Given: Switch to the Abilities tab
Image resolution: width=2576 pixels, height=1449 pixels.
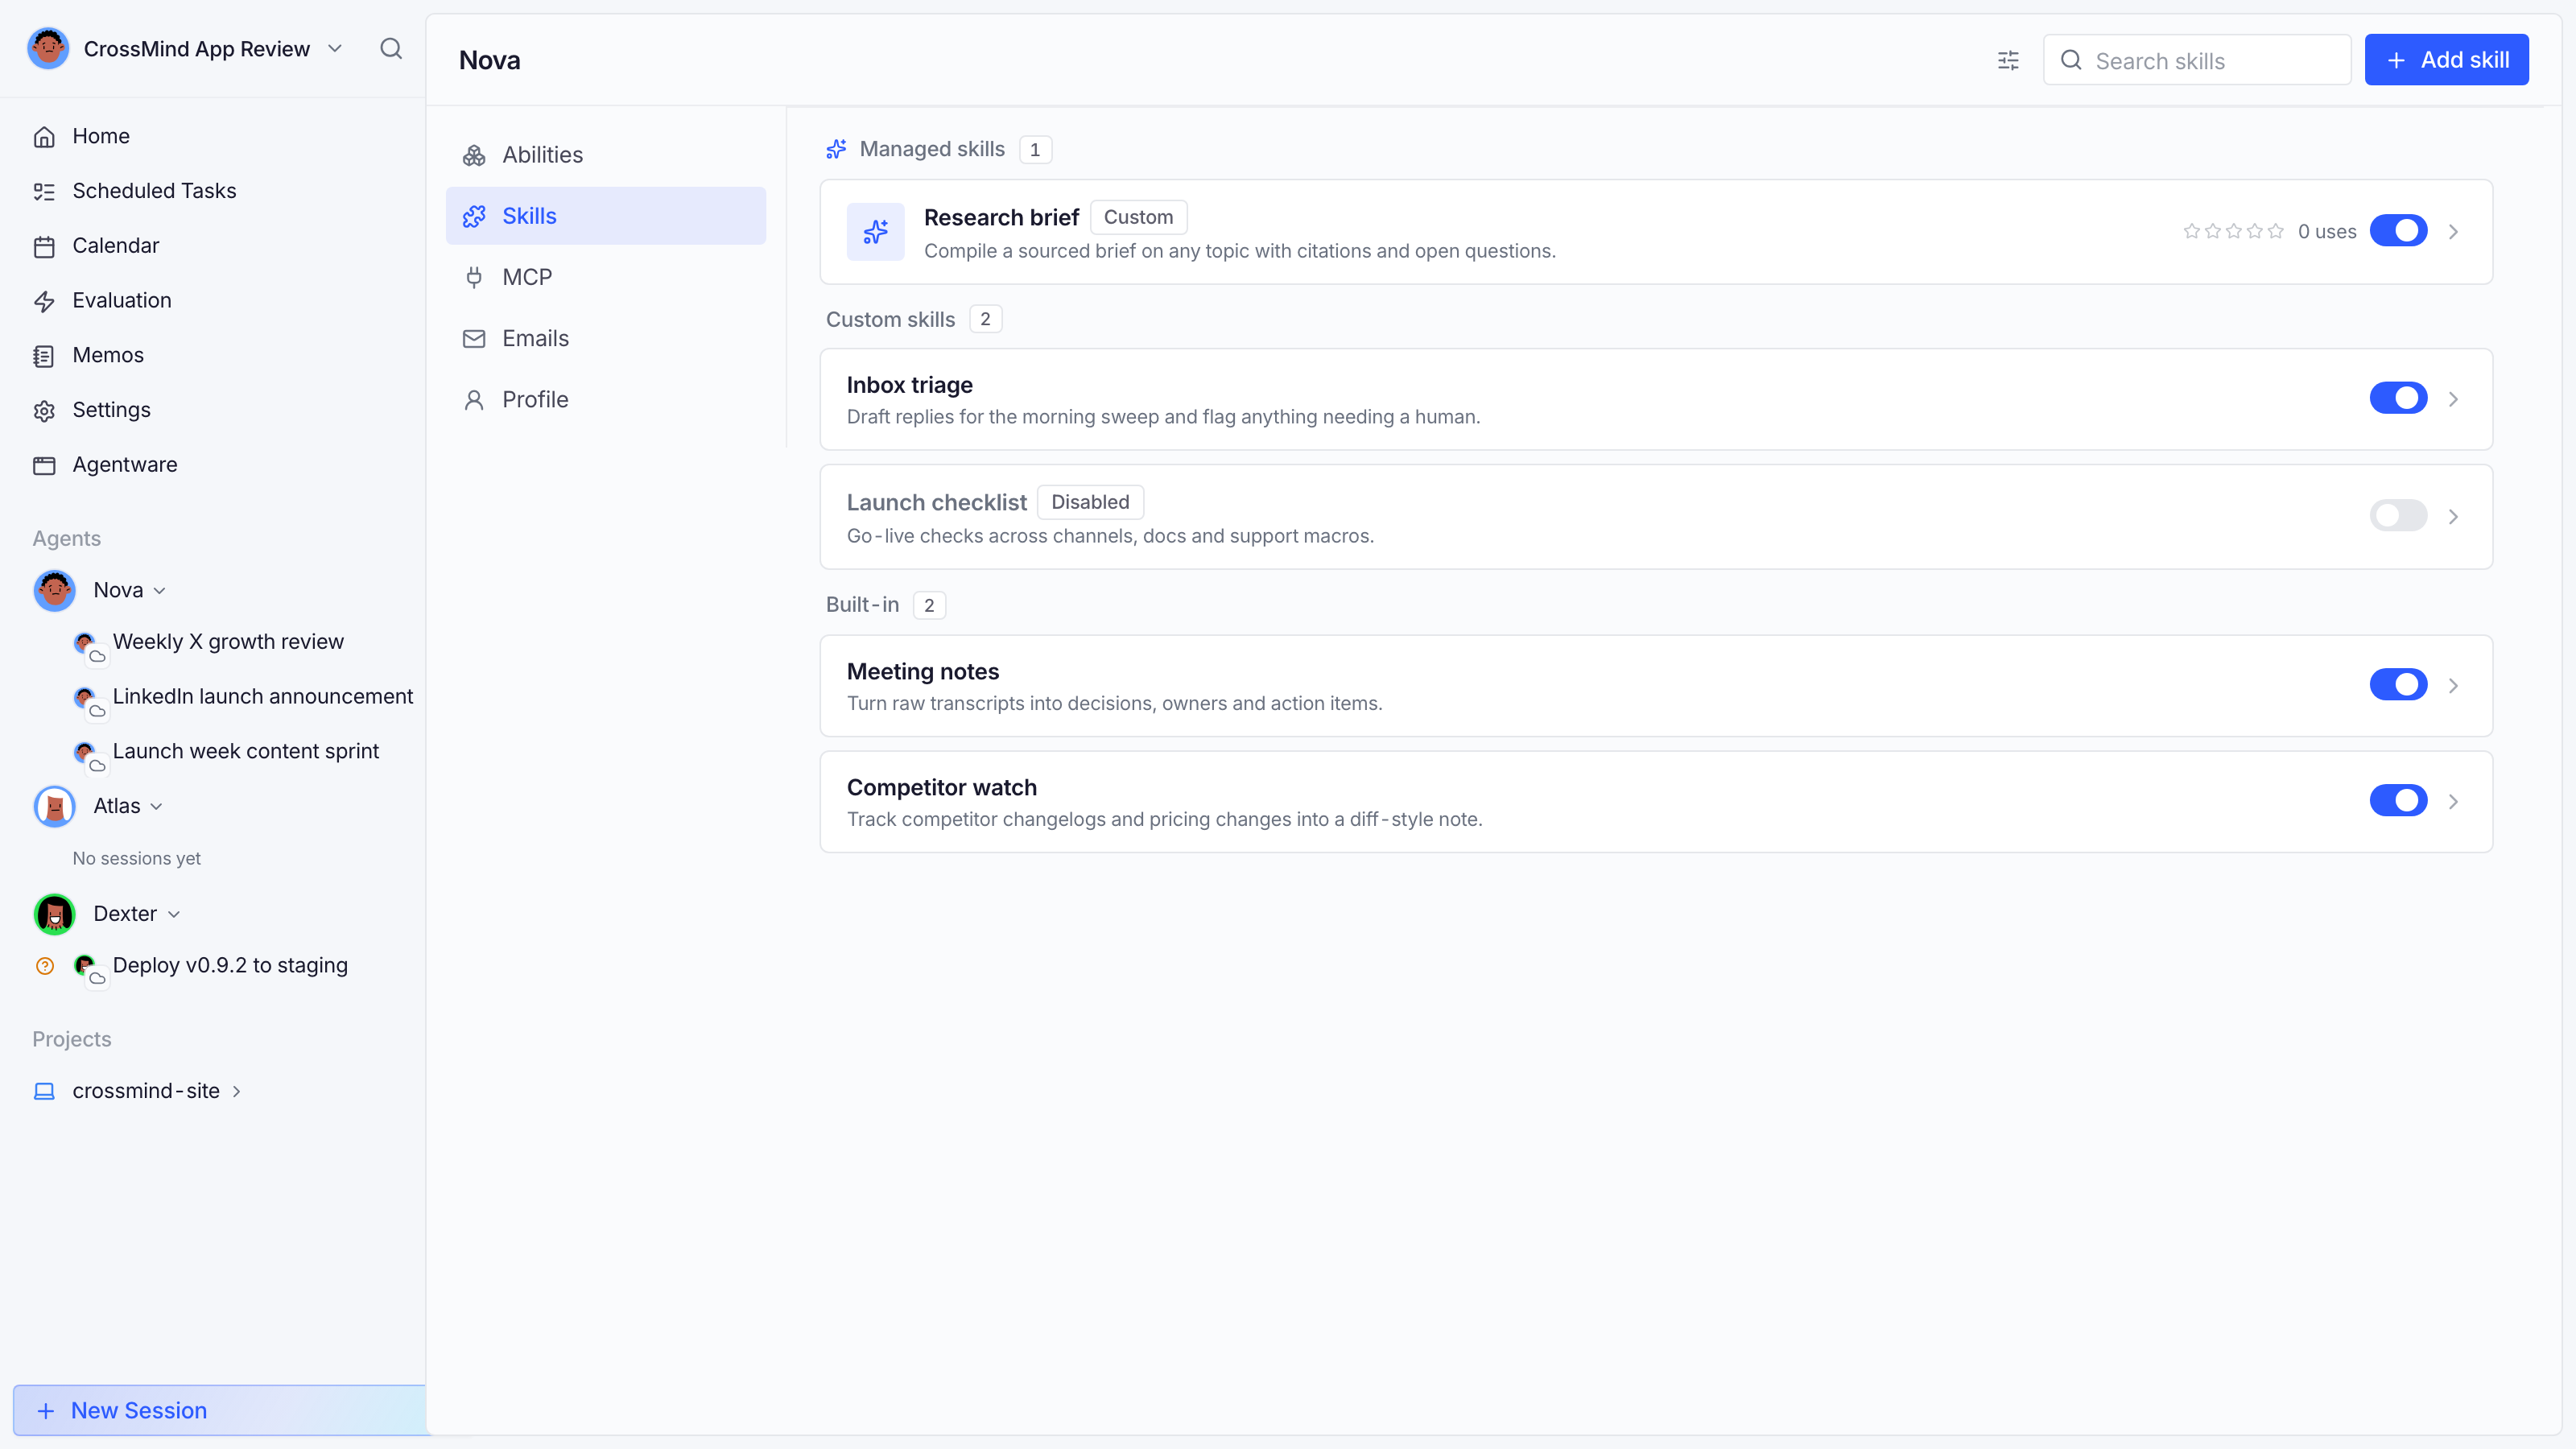Looking at the screenshot, I should [606, 155].
